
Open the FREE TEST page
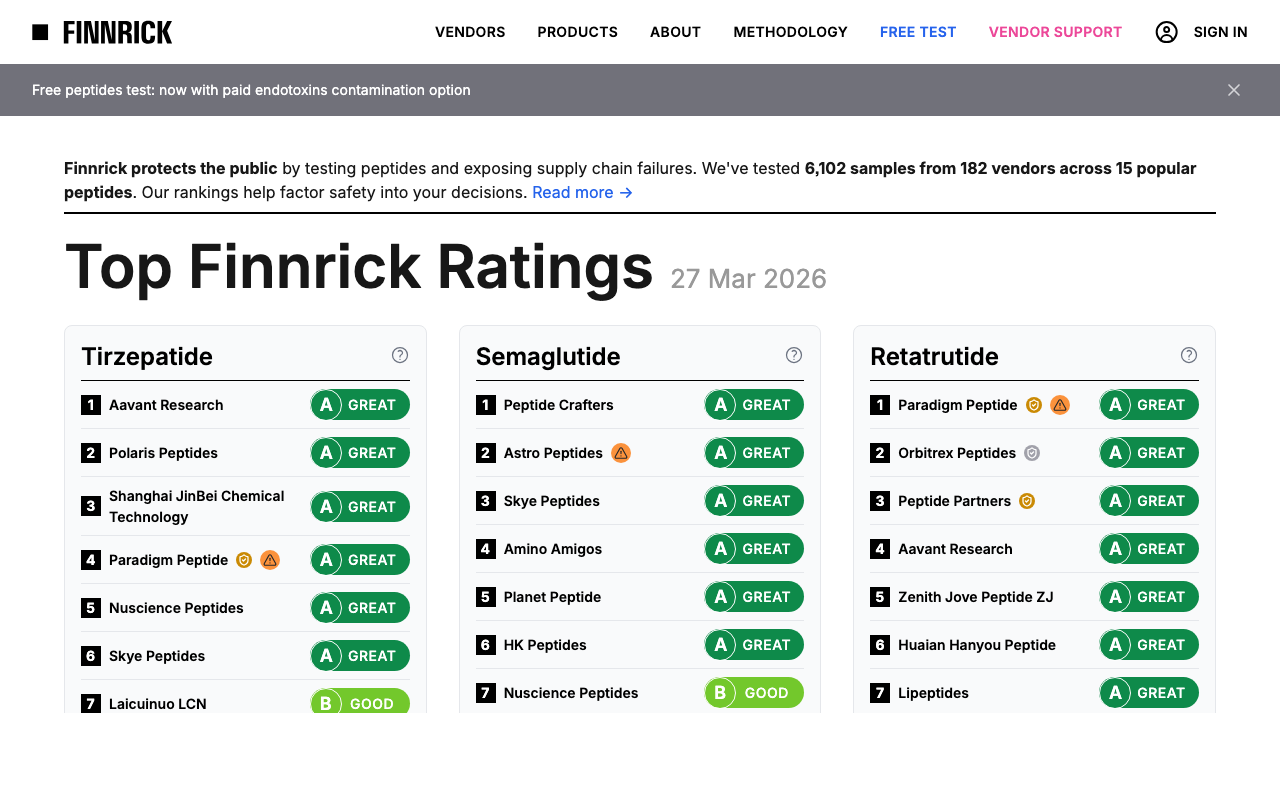point(917,32)
